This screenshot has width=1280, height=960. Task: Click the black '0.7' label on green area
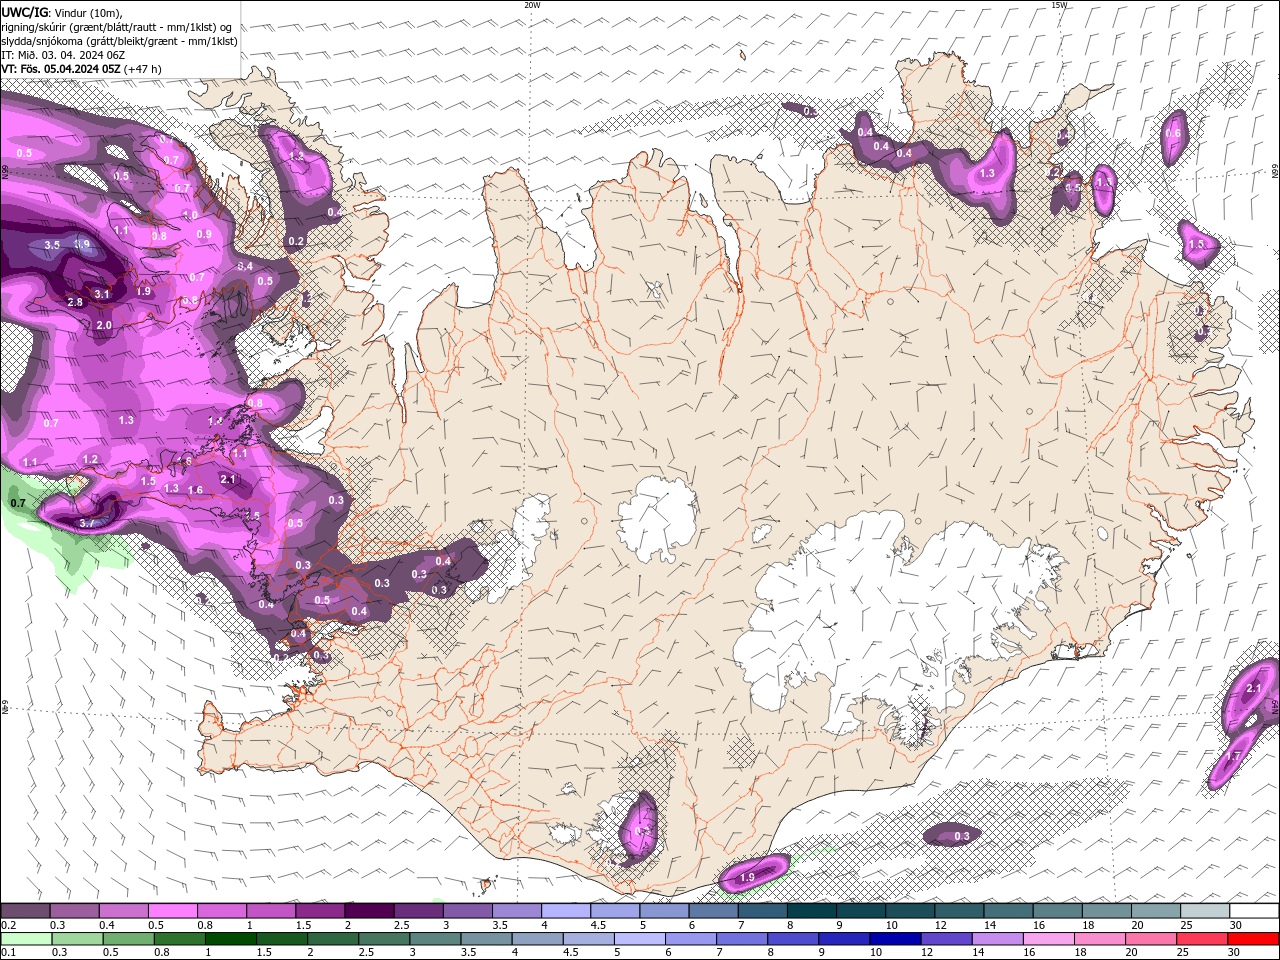click(x=18, y=503)
